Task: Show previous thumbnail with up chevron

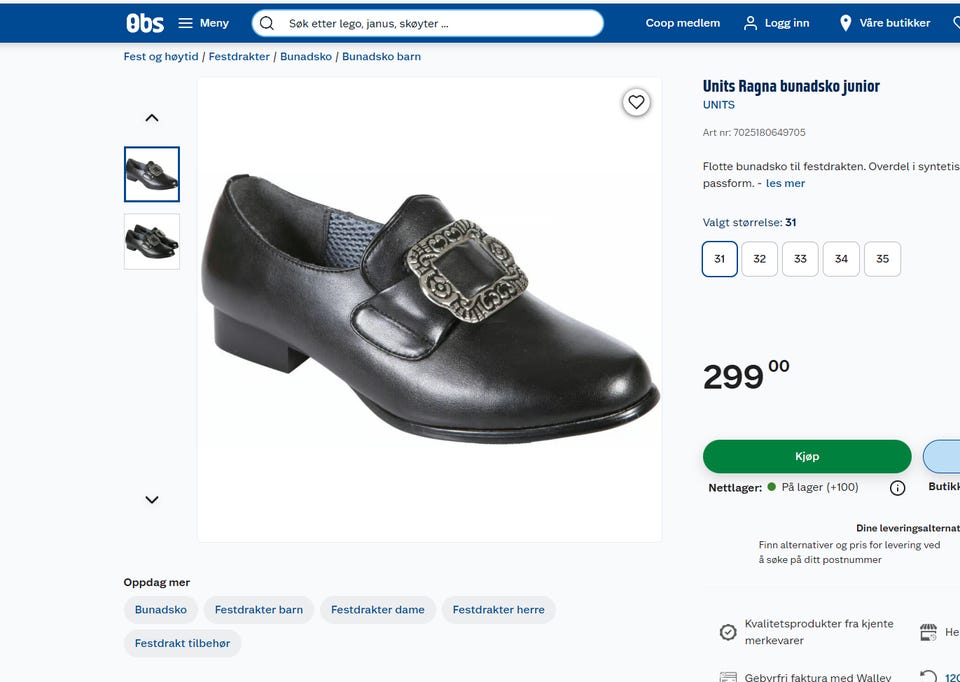Action: pos(152,118)
